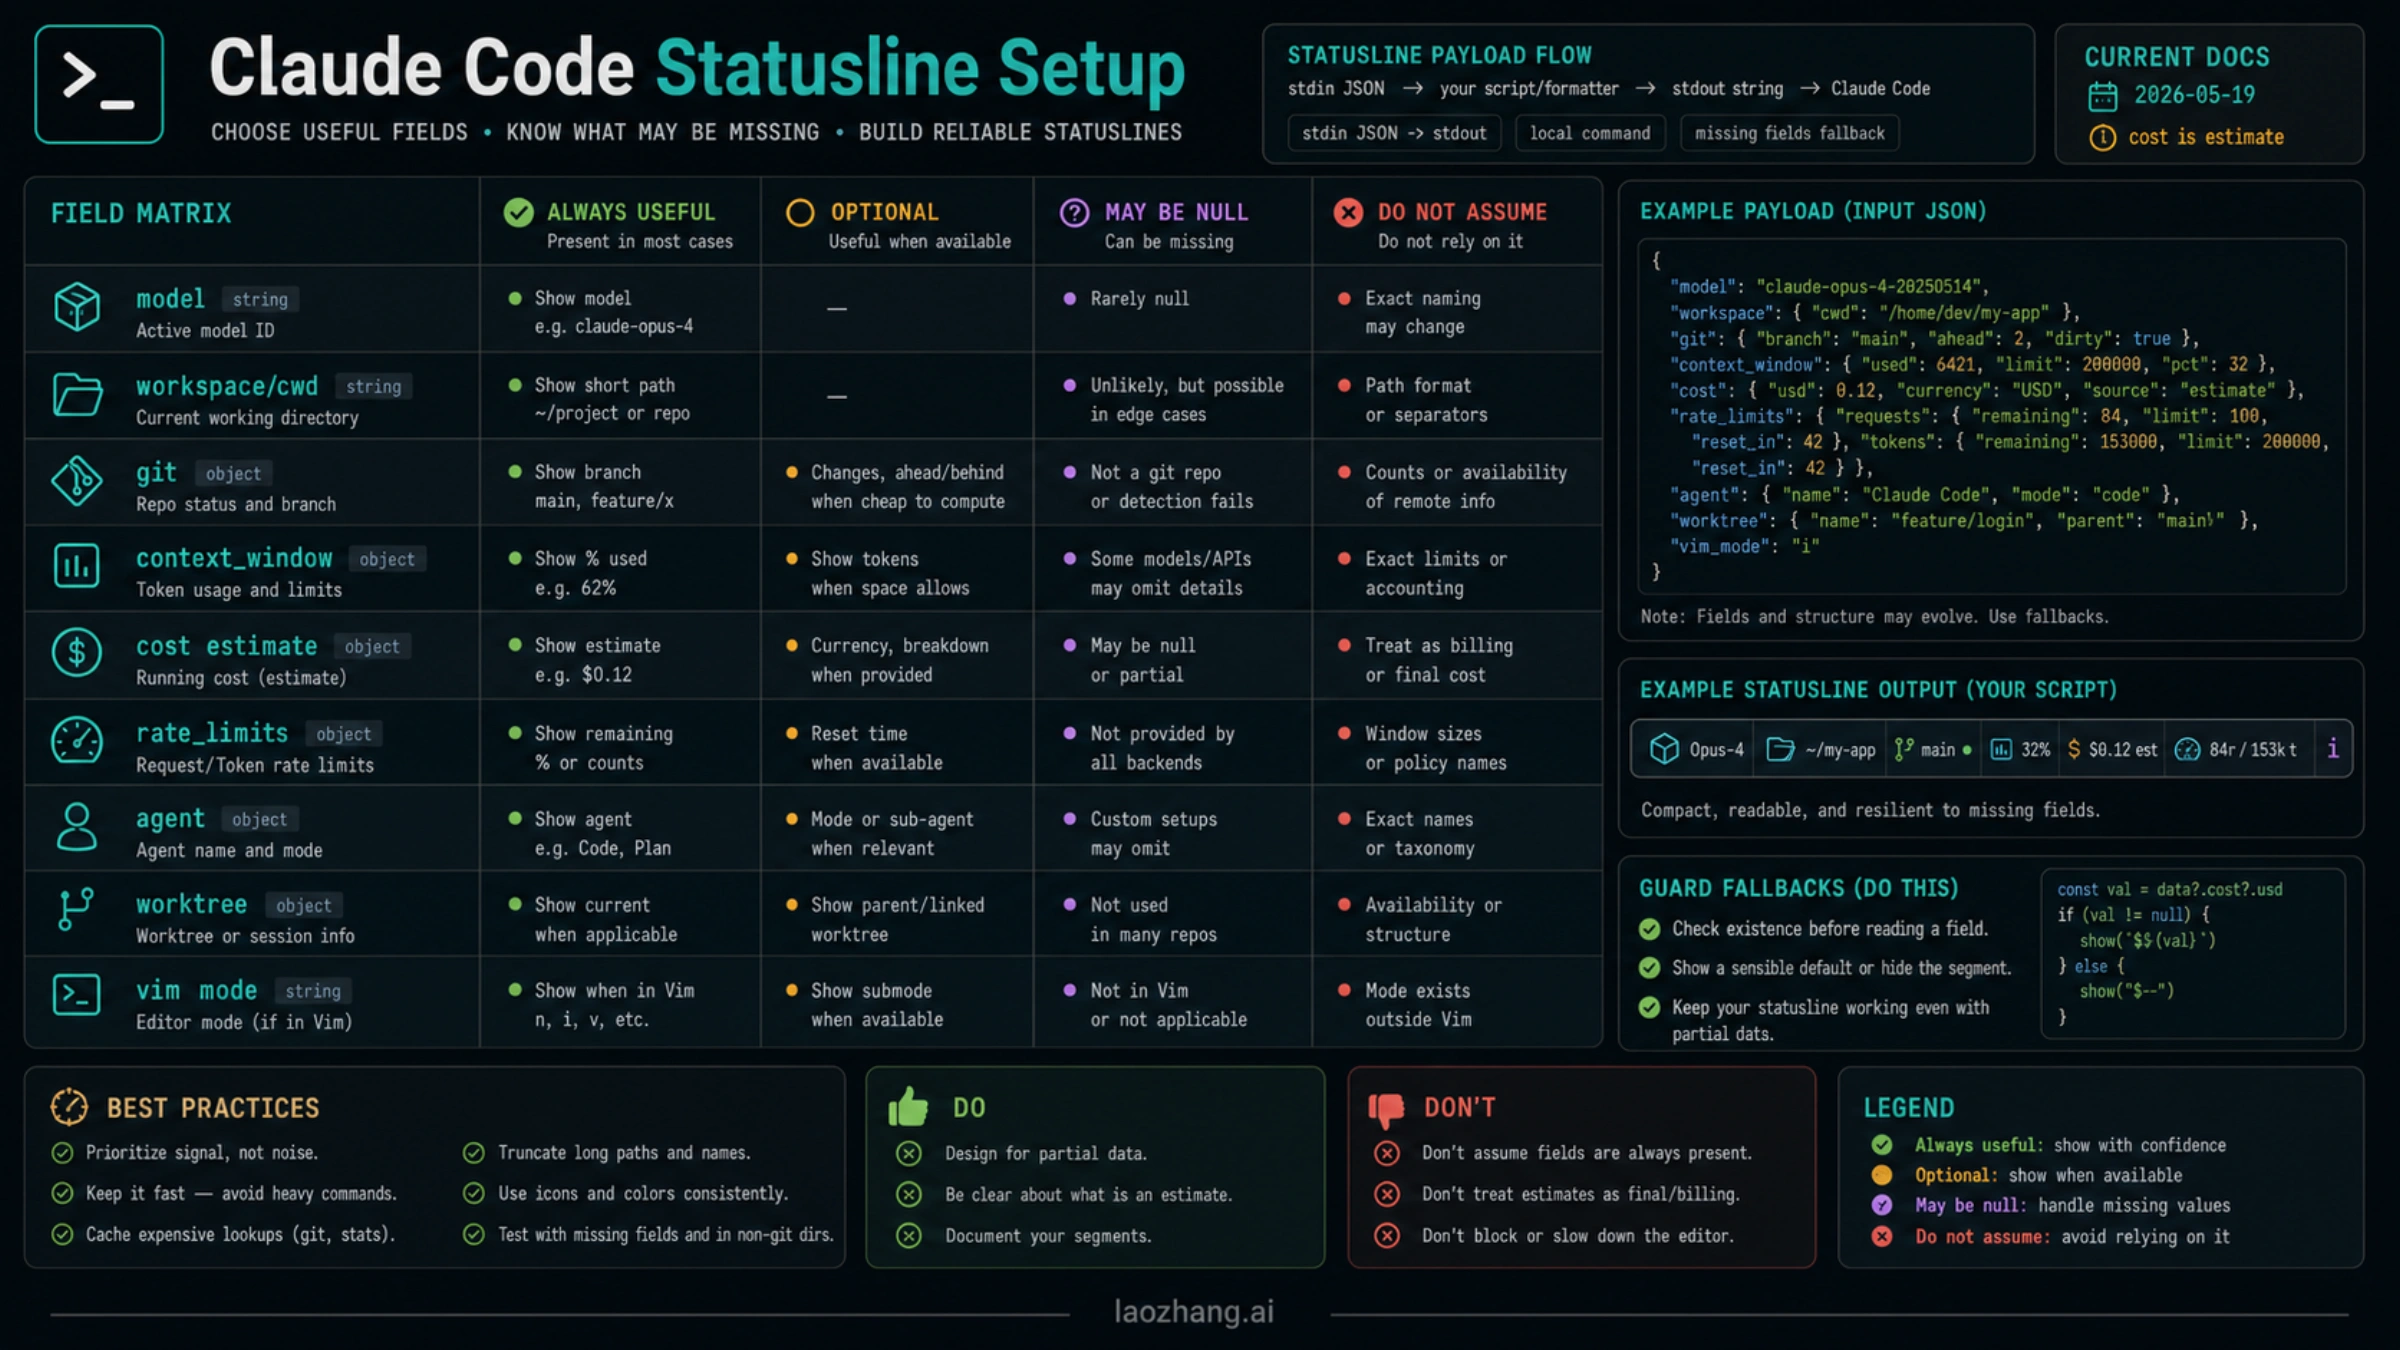
Task: Click the terminal prompt logo icon
Action: (99, 84)
